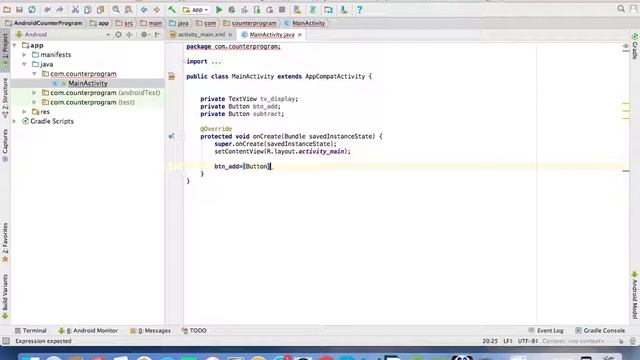The width and height of the screenshot is (640, 360).
Task: Undo the last edit via the toolbar arrow
Action: (x=48, y=9)
